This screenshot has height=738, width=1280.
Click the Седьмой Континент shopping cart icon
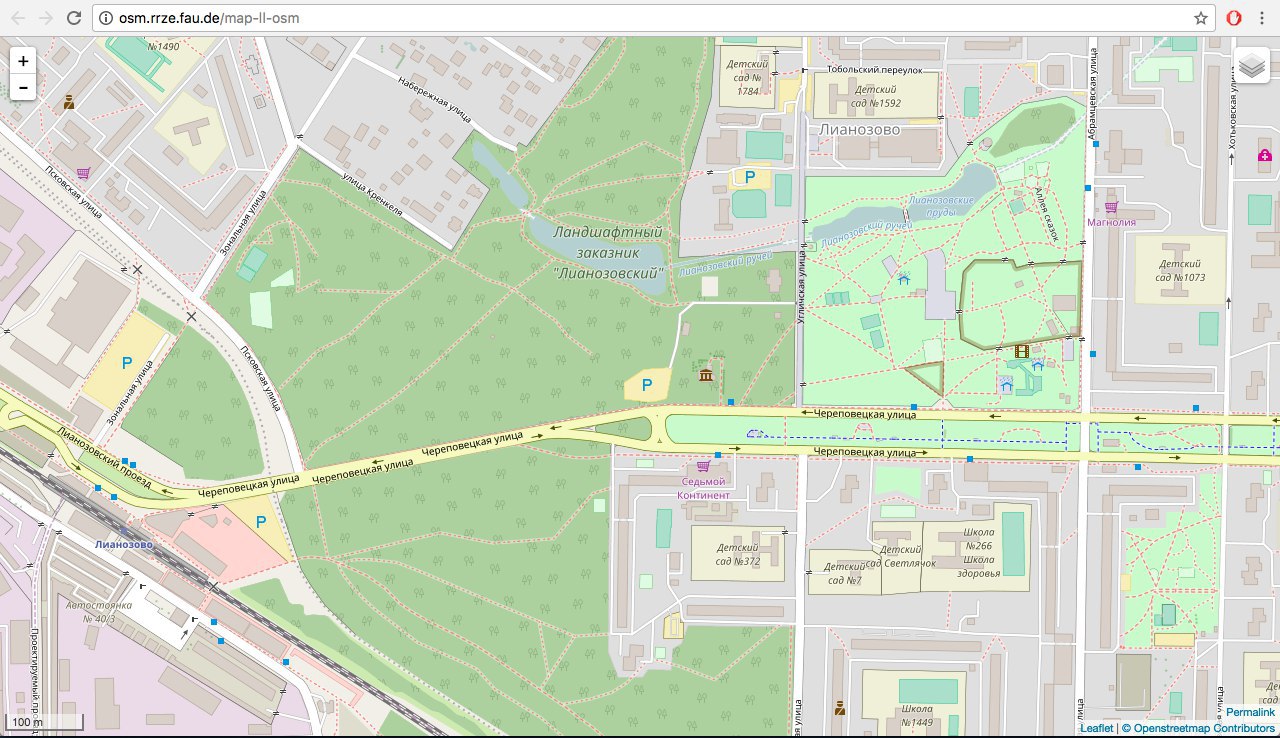tap(703, 466)
